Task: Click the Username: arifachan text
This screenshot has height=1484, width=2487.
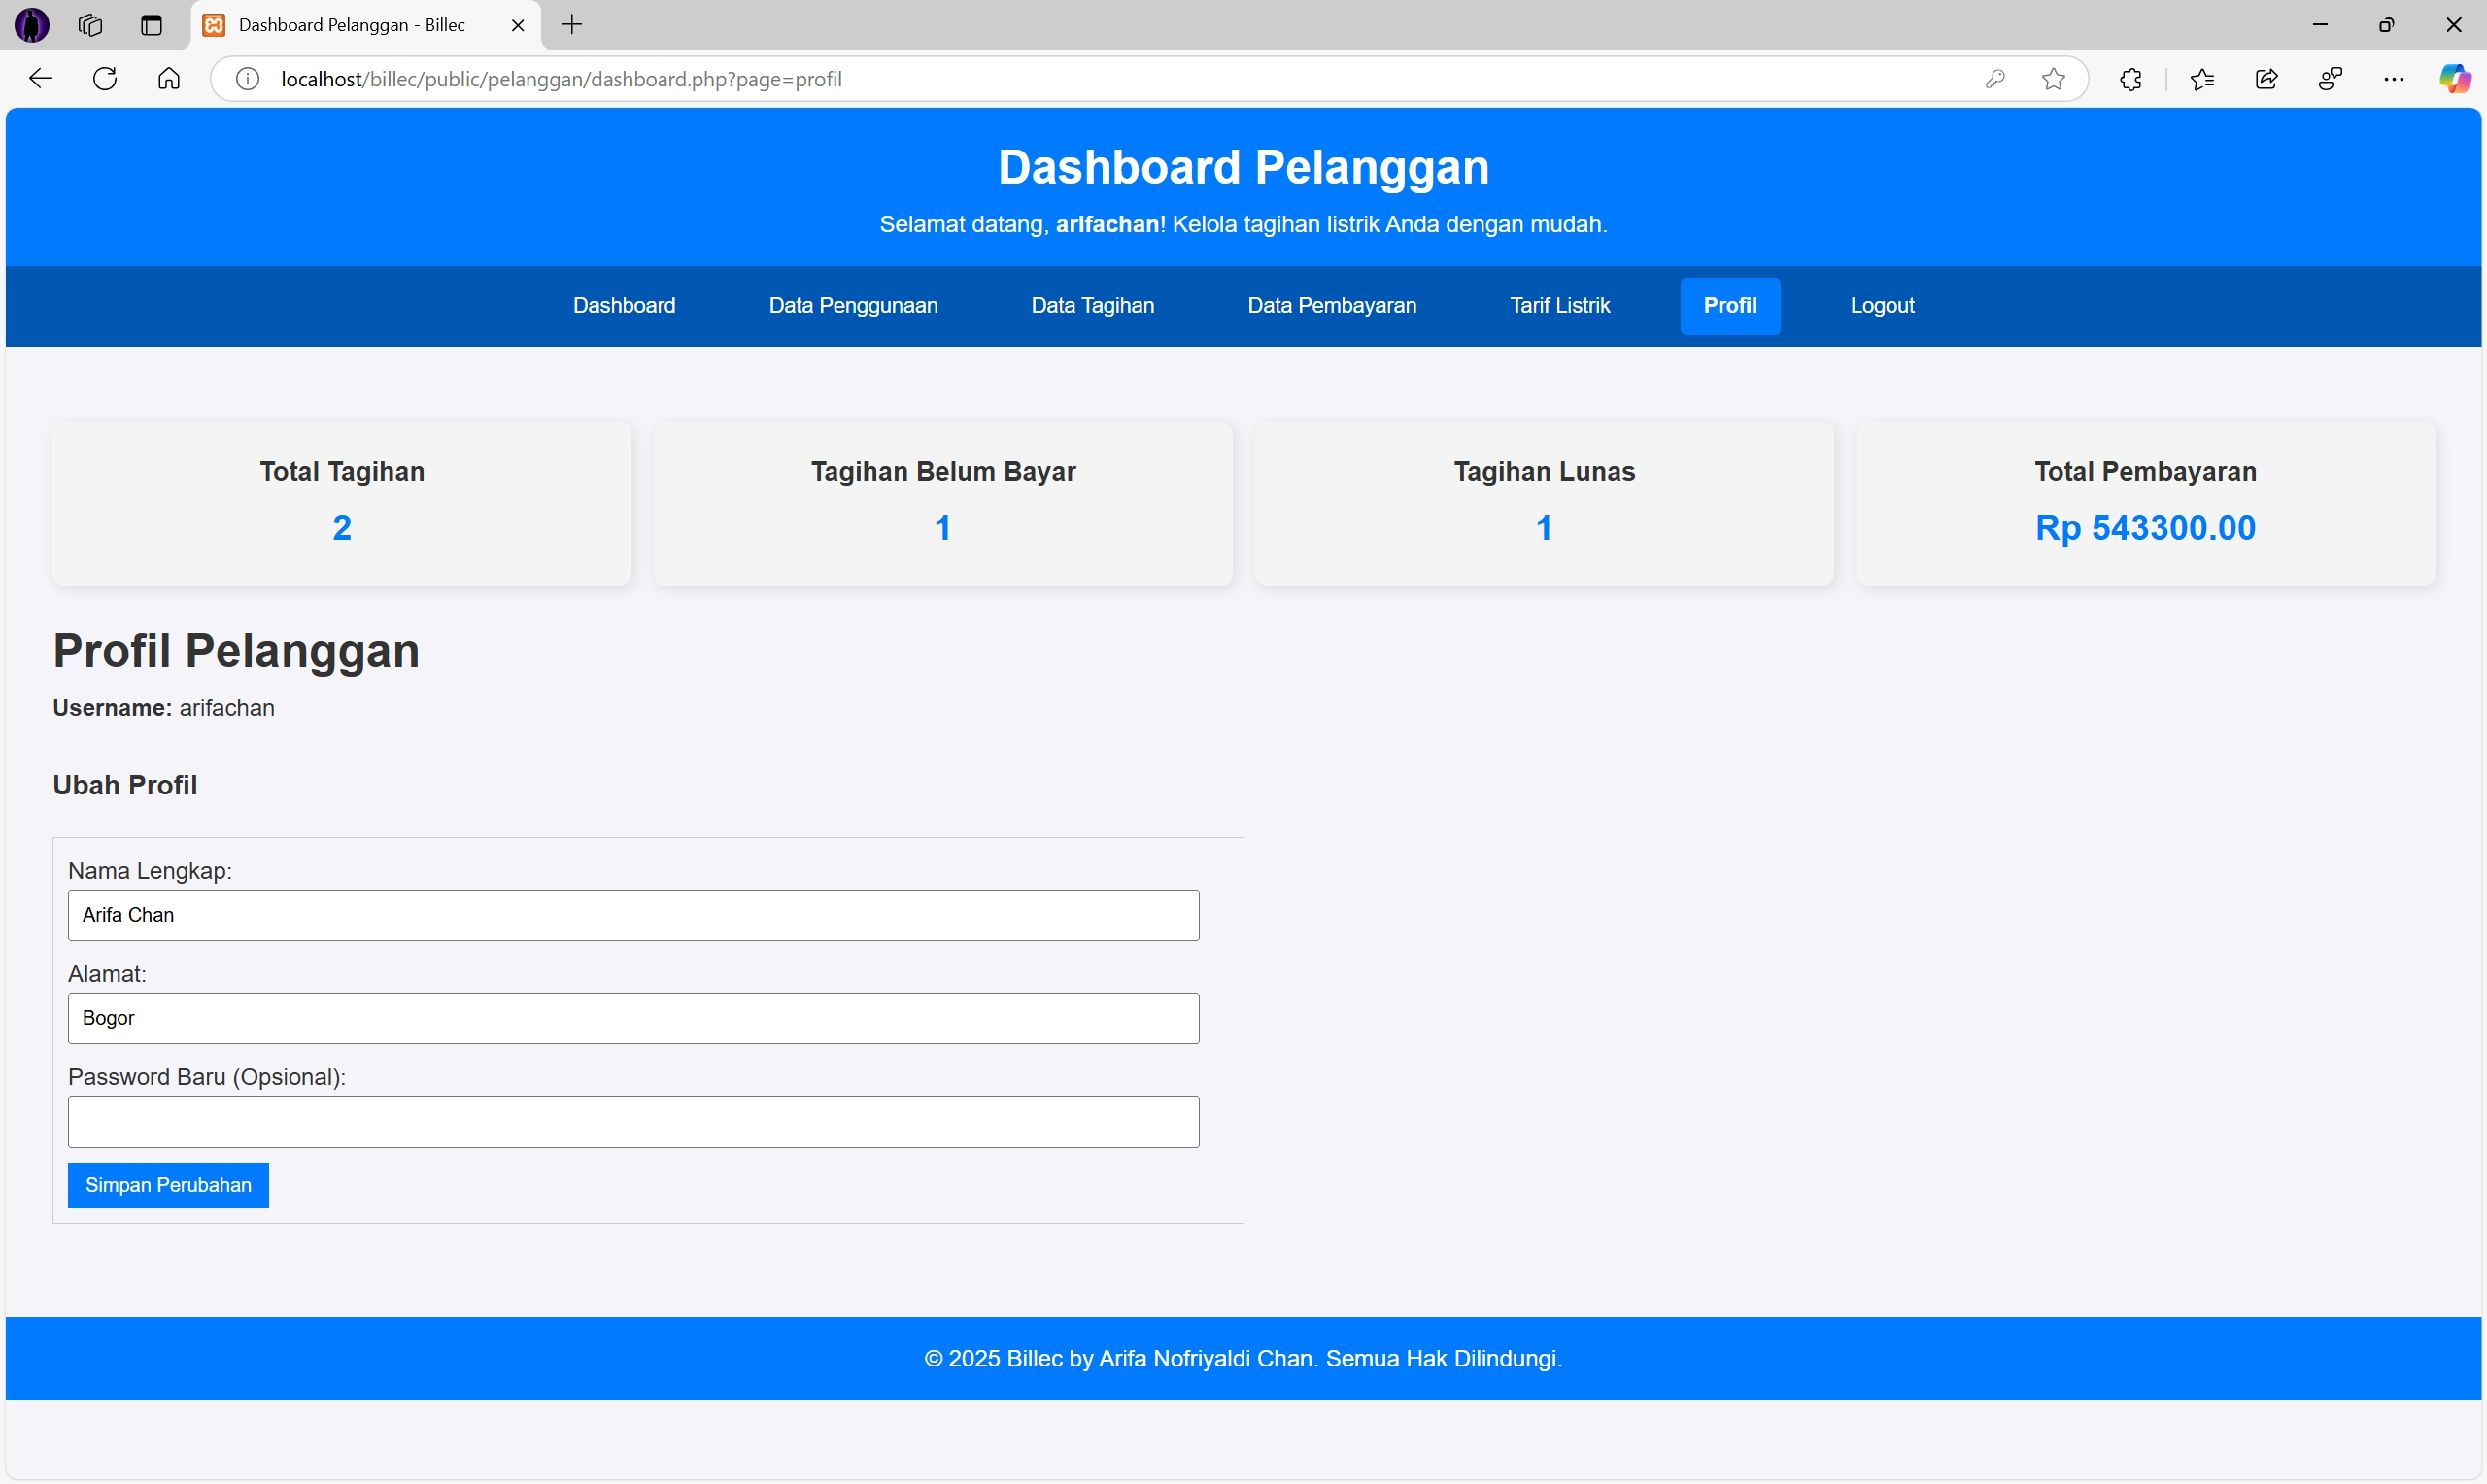Action: coord(163,708)
